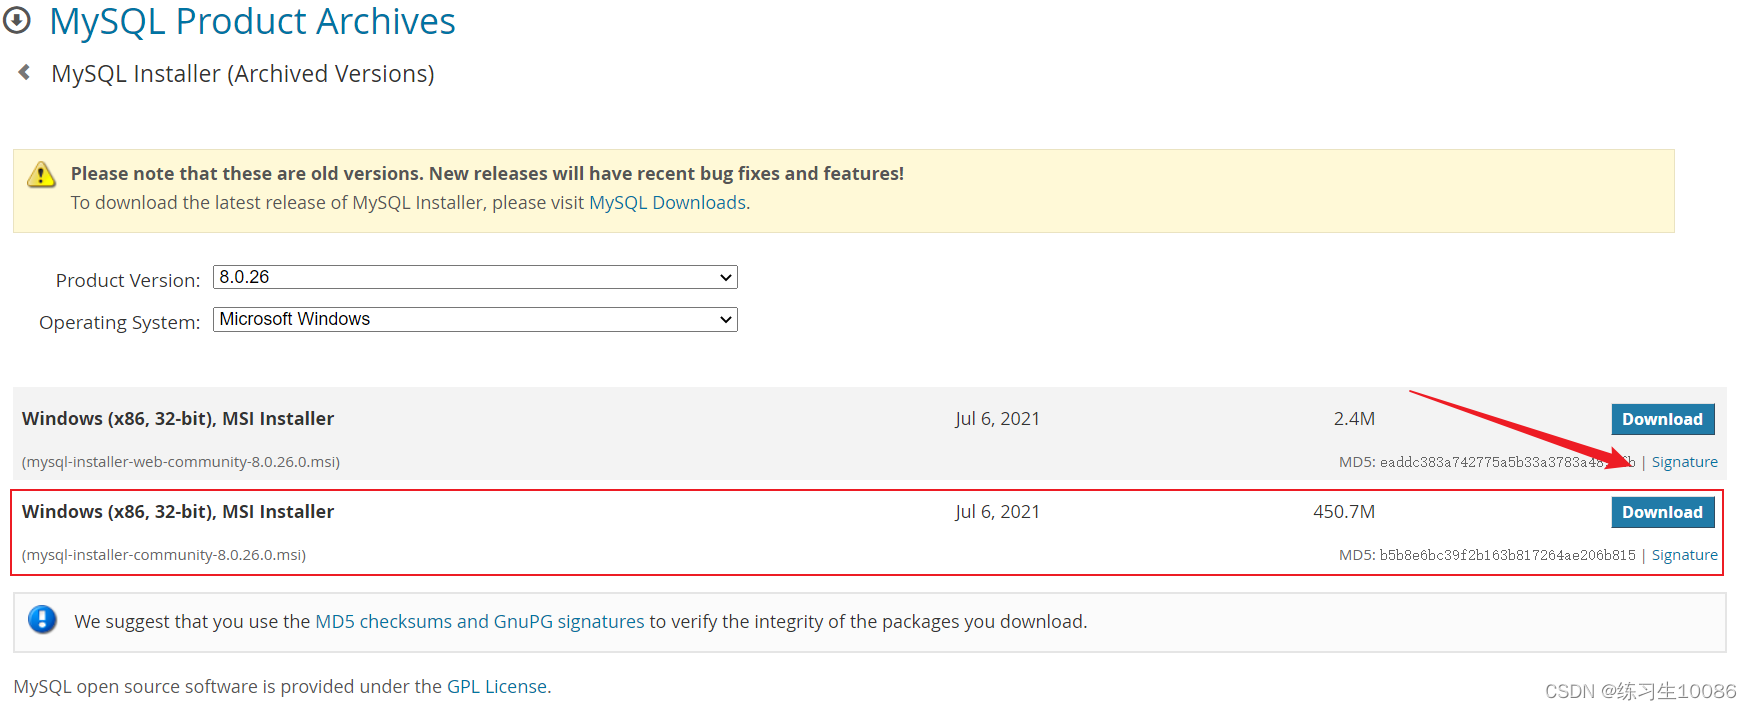Image resolution: width=1752 pixels, height=710 pixels.
Task: Select MD5 hash b5b8e6bc39f2b163b817264ae206b815
Action: pos(1508,555)
